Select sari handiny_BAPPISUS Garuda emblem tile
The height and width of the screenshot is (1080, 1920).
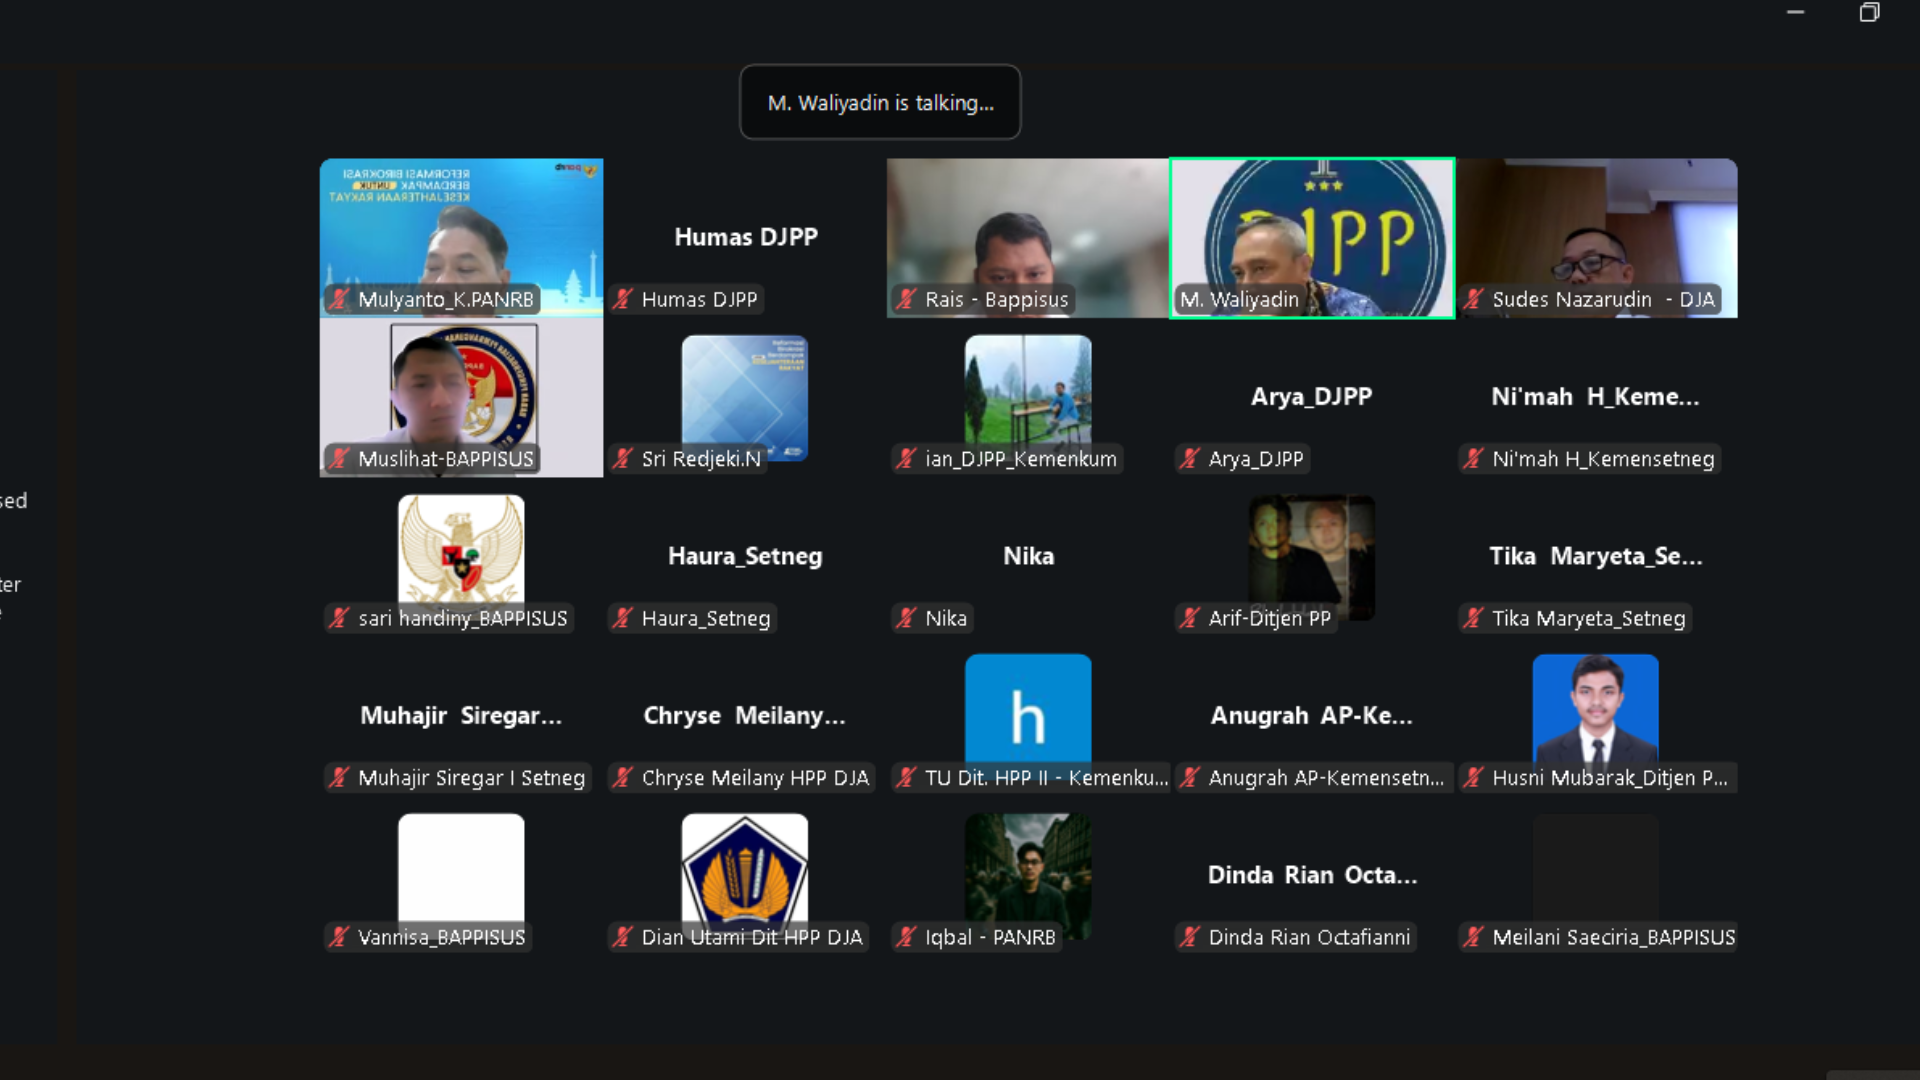point(461,548)
